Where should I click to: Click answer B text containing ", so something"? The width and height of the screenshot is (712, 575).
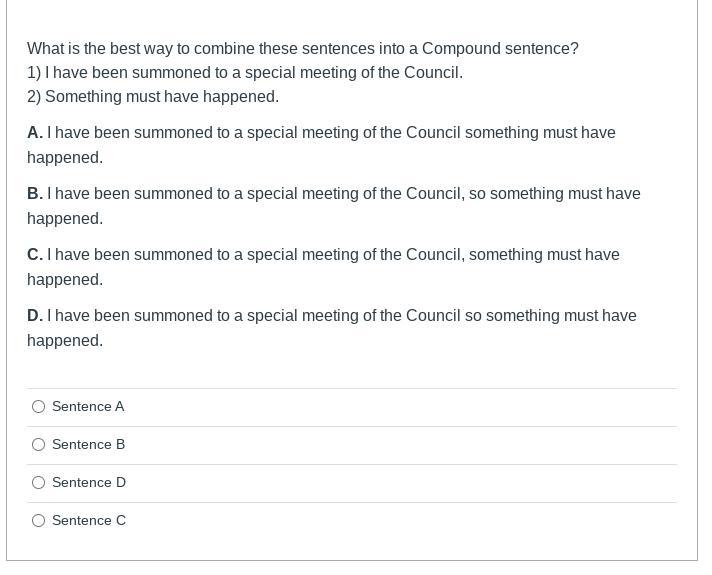pos(343,194)
